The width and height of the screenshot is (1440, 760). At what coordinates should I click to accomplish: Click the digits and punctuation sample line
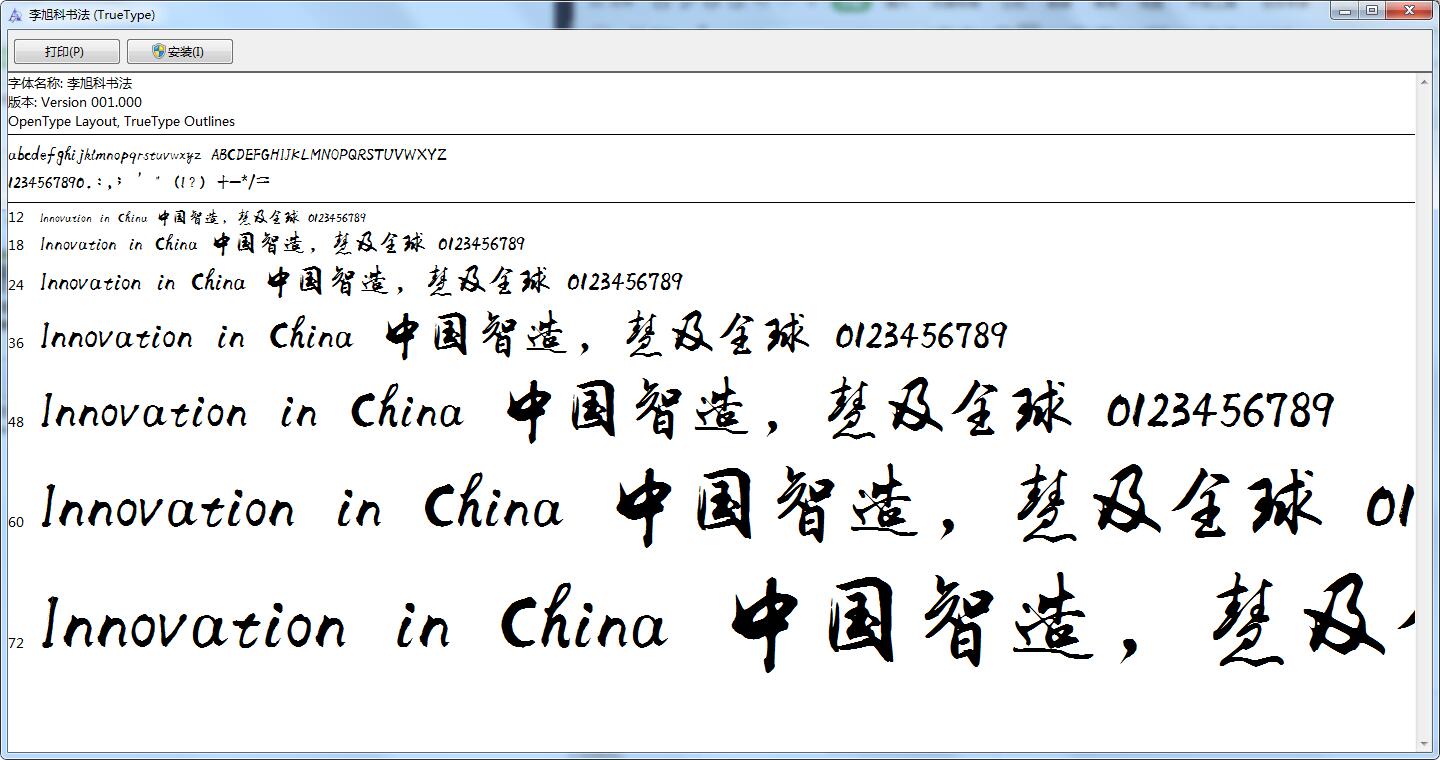[139, 182]
